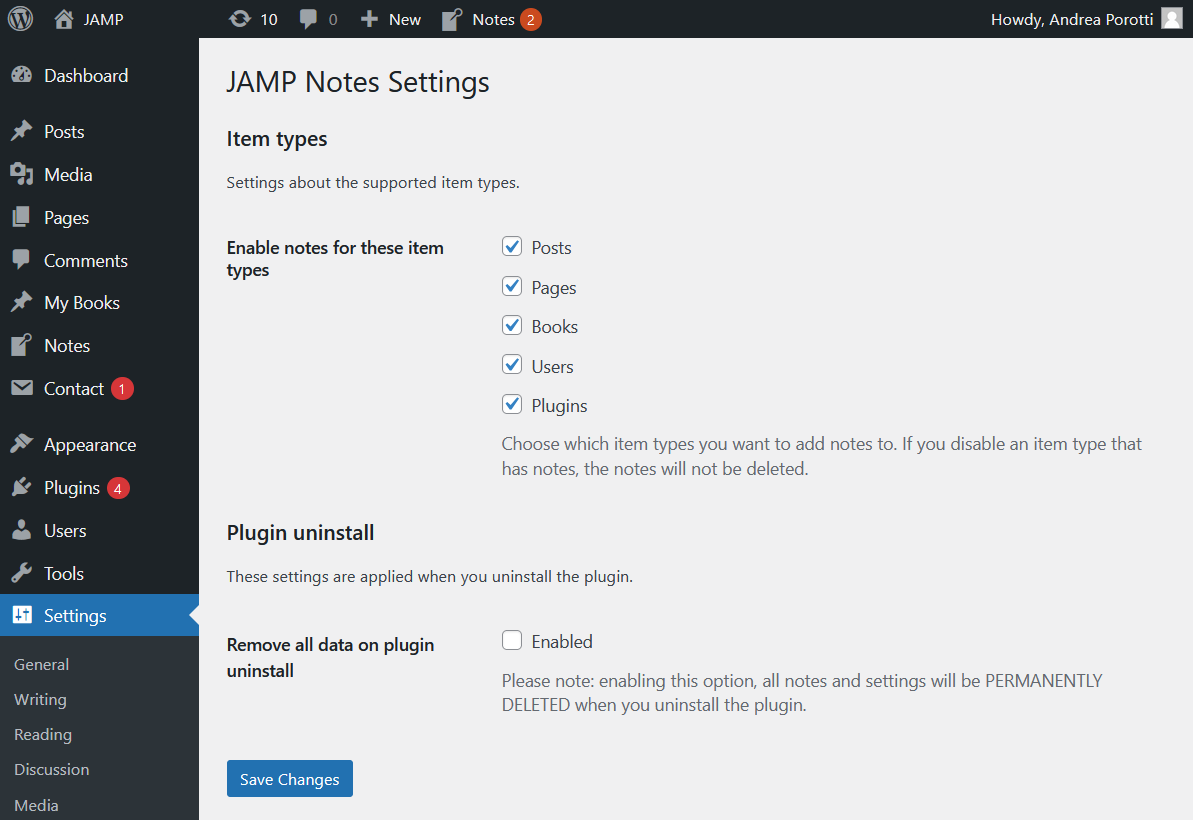Enable remove all data on uninstall
Viewport: 1193px width, 820px height.
[512, 640]
